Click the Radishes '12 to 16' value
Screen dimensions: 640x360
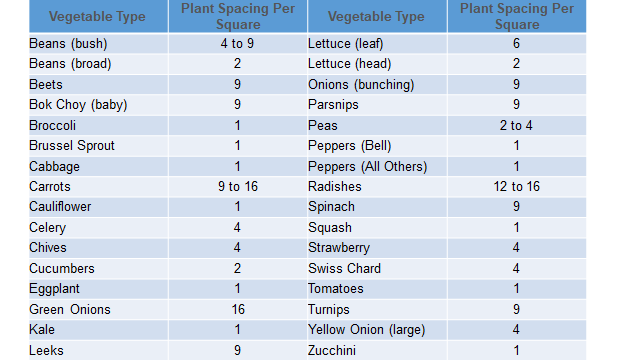pos(517,187)
